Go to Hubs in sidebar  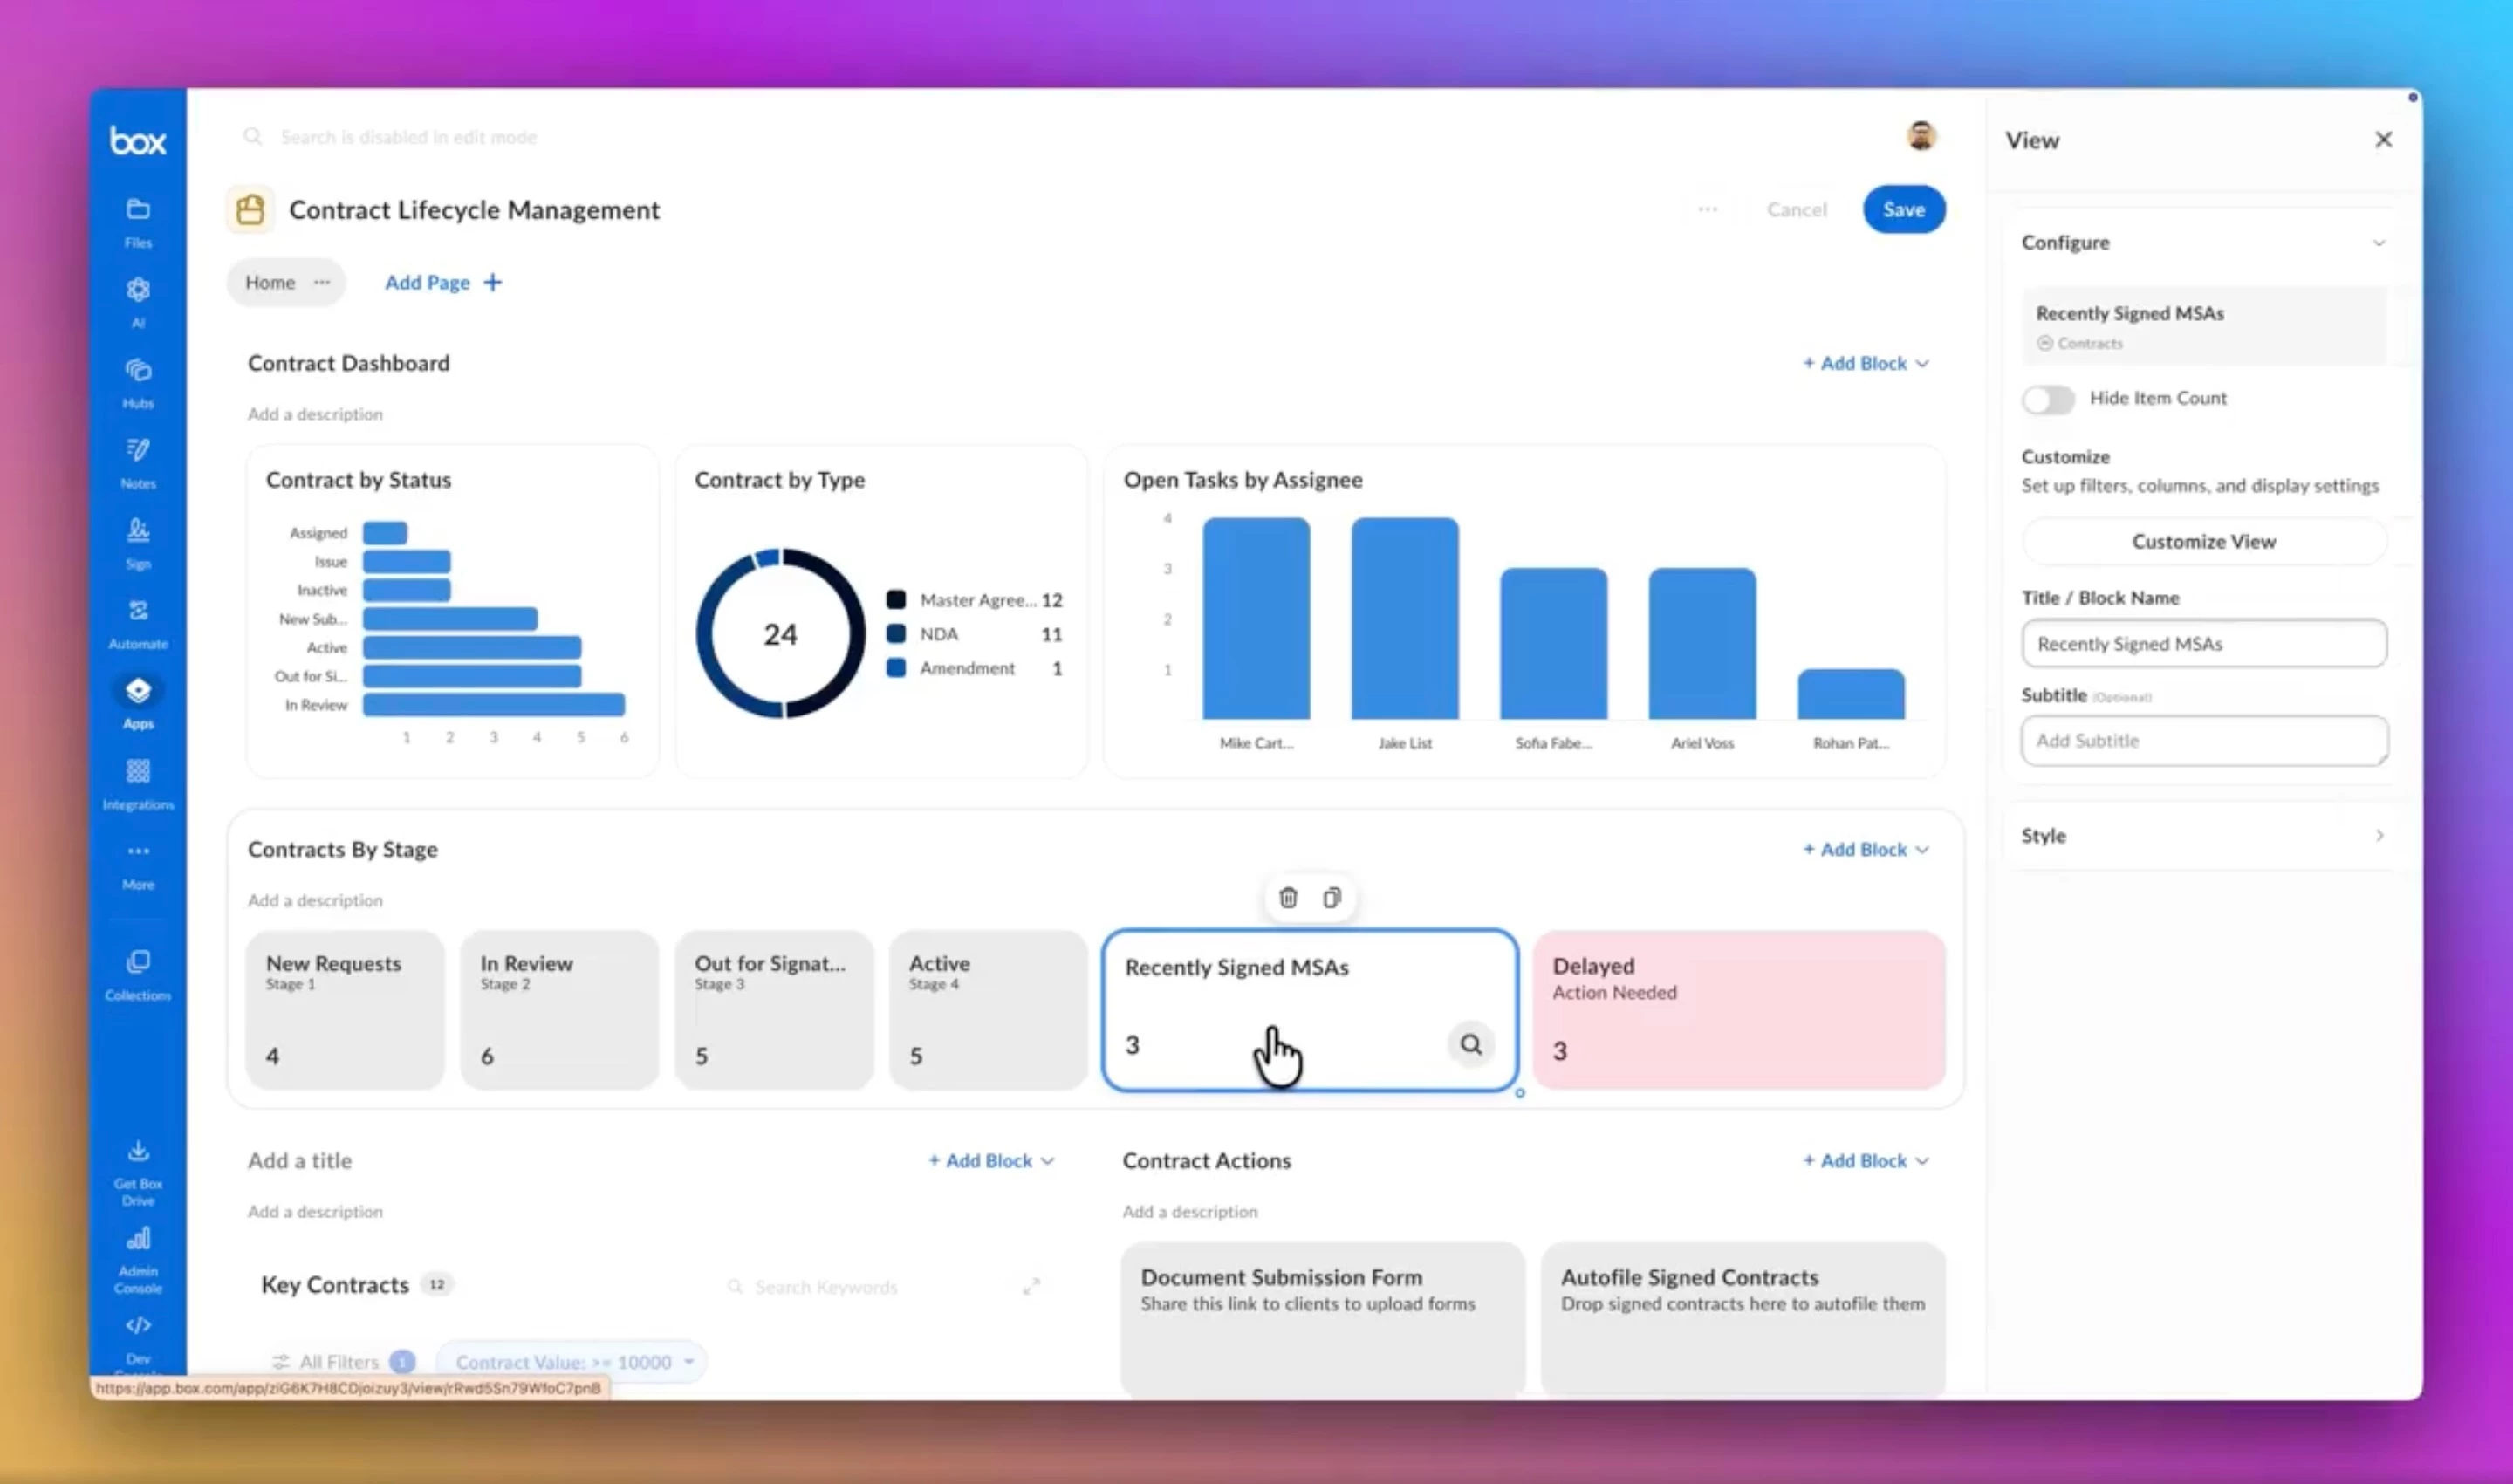tap(138, 383)
